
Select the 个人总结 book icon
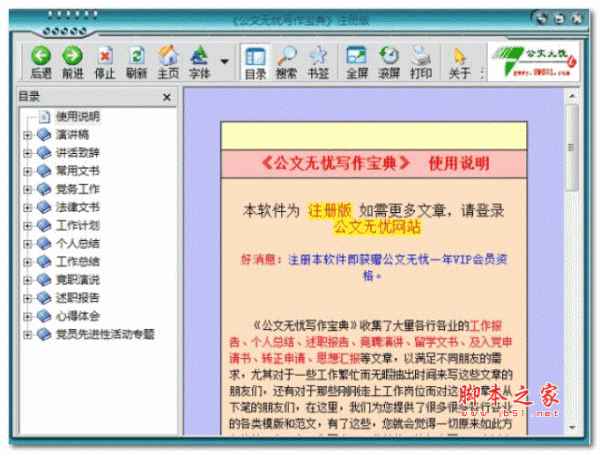pyautogui.click(x=44, y=243)
